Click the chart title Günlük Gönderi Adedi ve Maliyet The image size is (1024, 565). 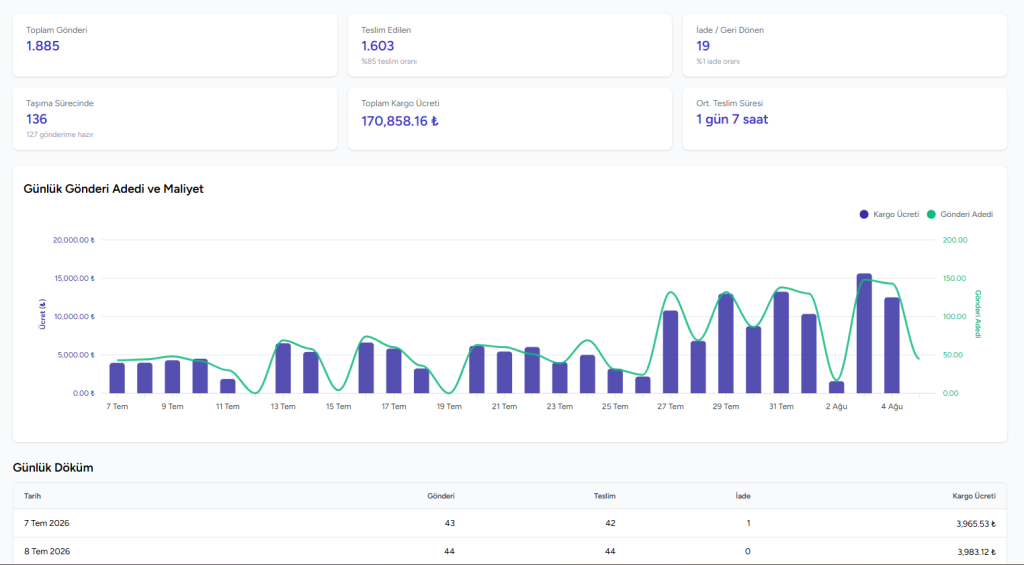click(x=114, y=189)
